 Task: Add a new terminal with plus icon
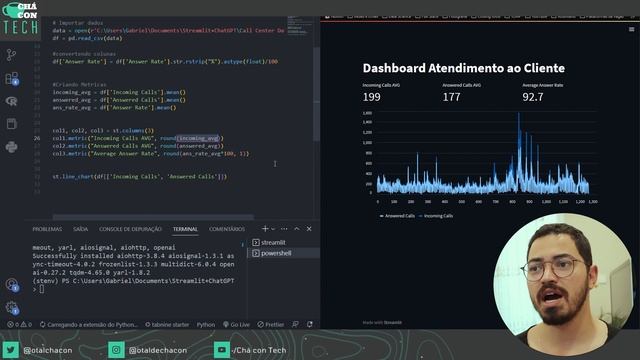tap(265, 229)
